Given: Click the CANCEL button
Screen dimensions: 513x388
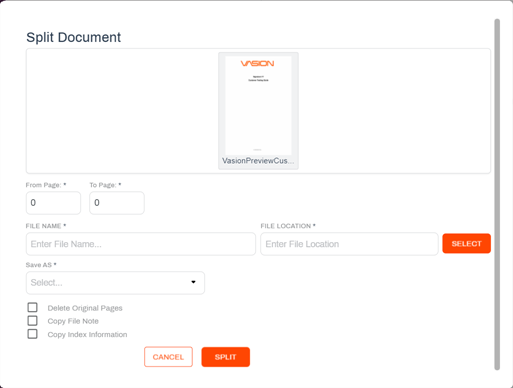Looking at the screenshot, I should click(x=168, y=357).
